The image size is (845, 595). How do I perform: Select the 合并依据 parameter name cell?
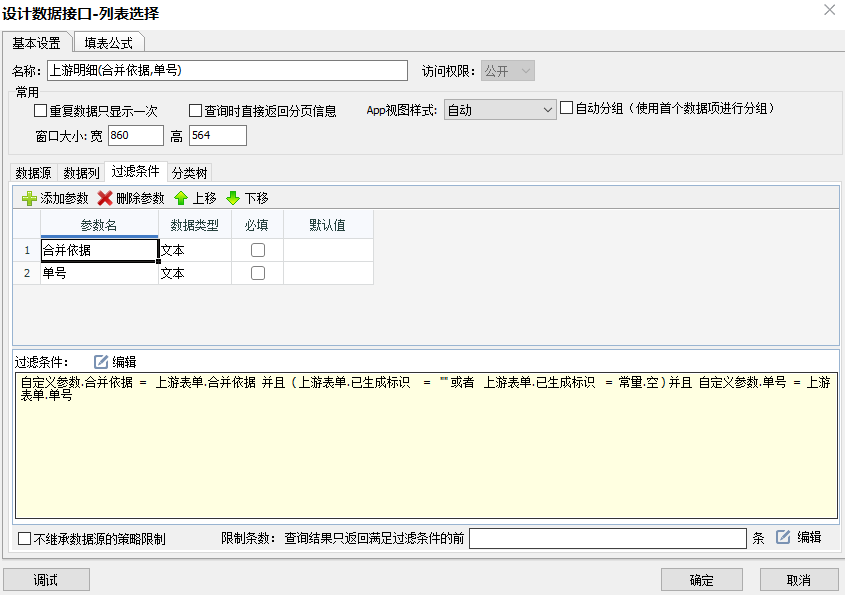pyautogui.click(x=99, y=250)
